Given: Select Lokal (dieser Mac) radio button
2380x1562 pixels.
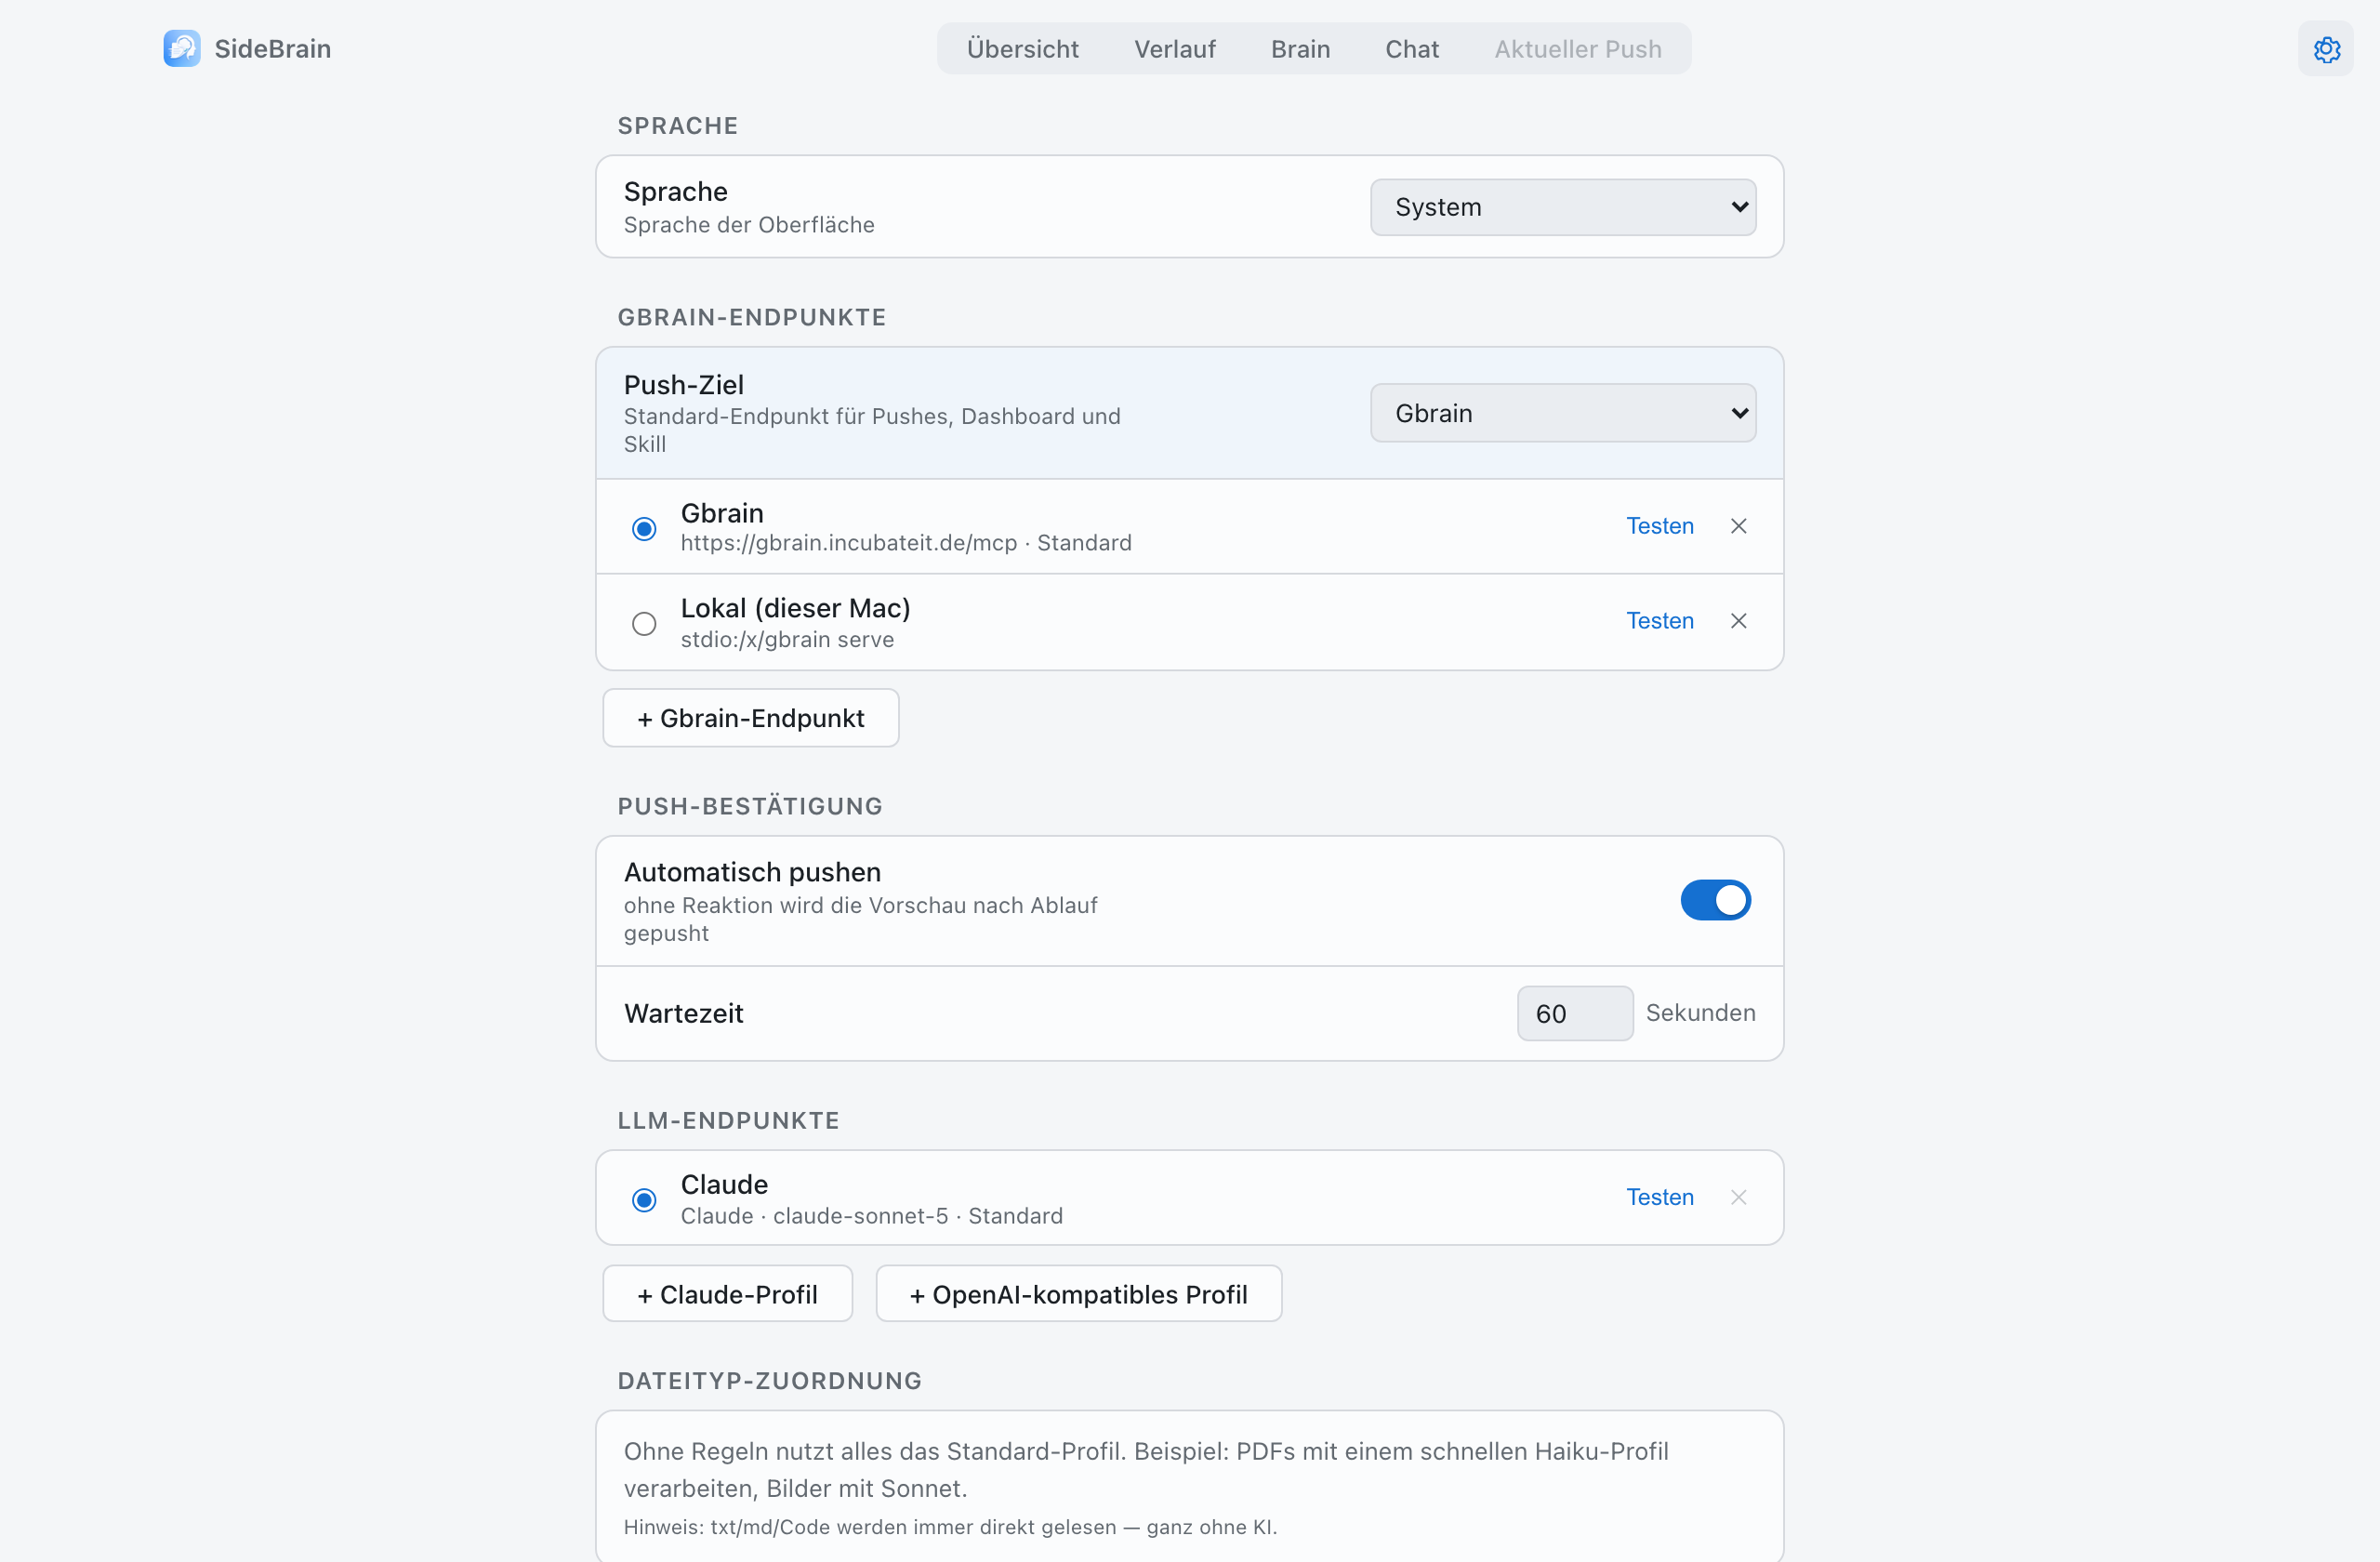Looking at the screenshot, I should 644,623.
